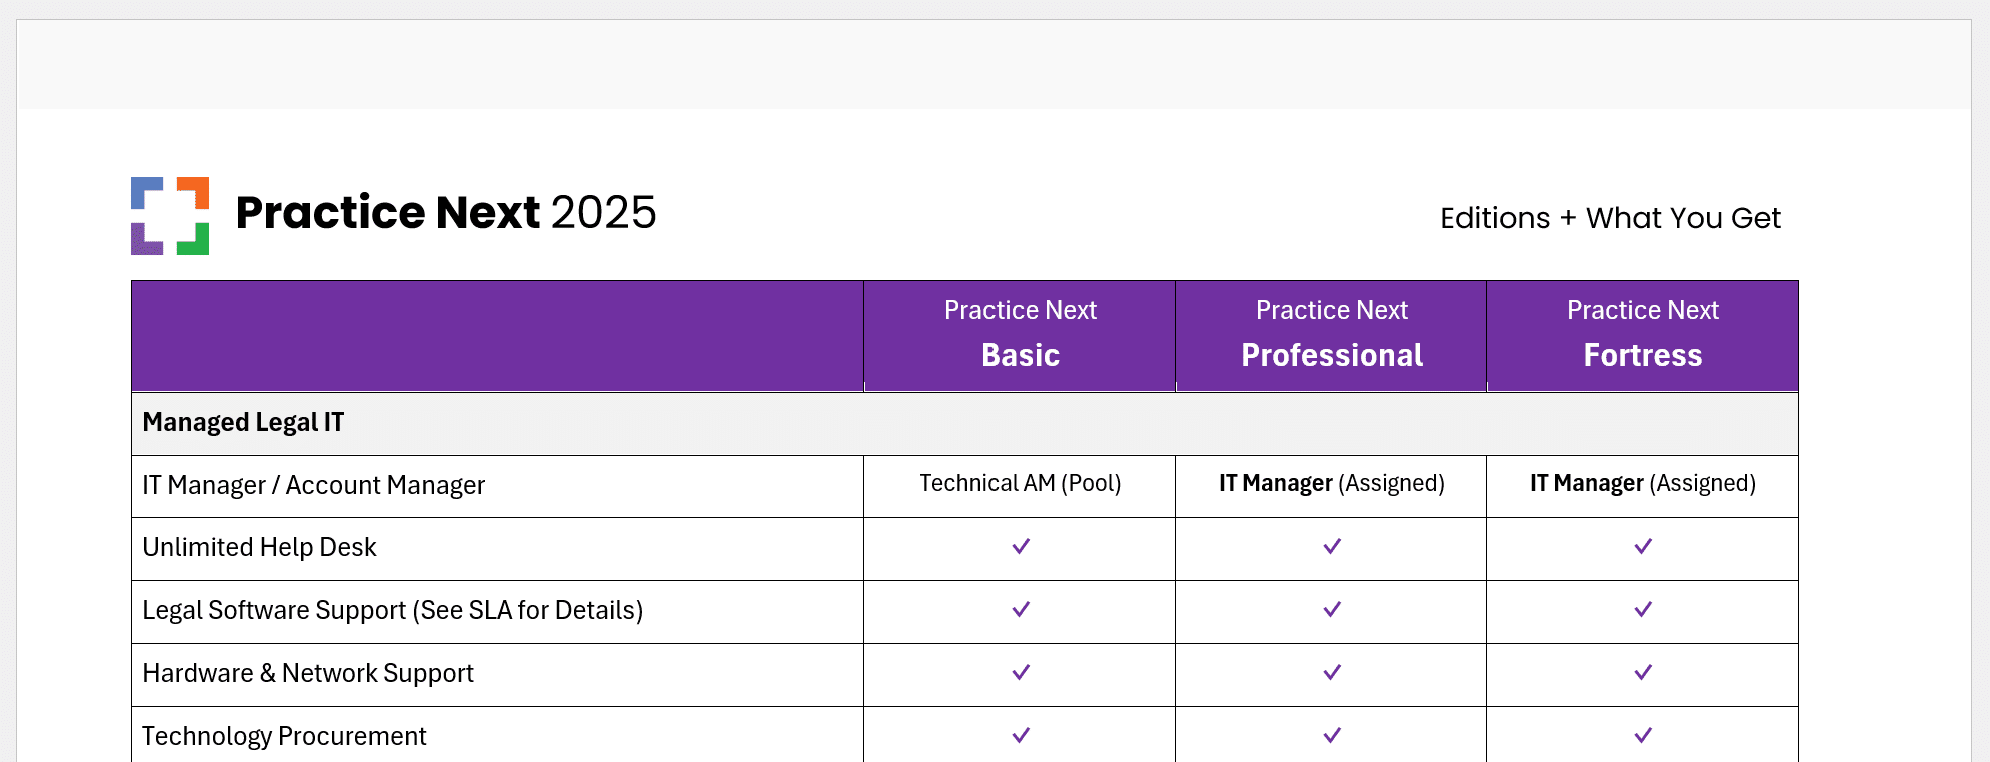Click the Fortress checkmark for Hardware & Network Support
Viewport: 1990px width, 762px height.
click(1642, 672)
